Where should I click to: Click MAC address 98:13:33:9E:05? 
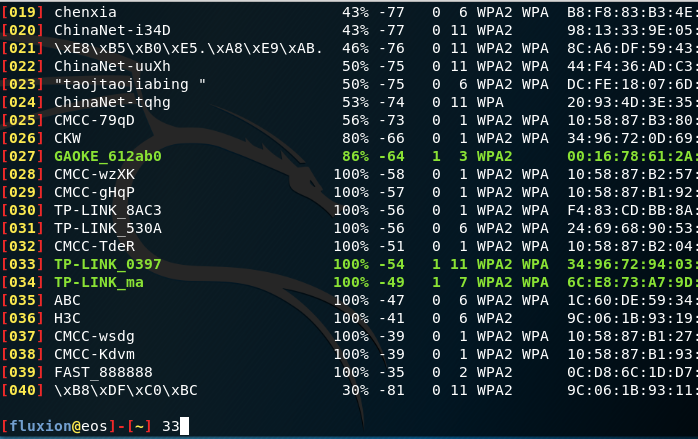point(632,30)
